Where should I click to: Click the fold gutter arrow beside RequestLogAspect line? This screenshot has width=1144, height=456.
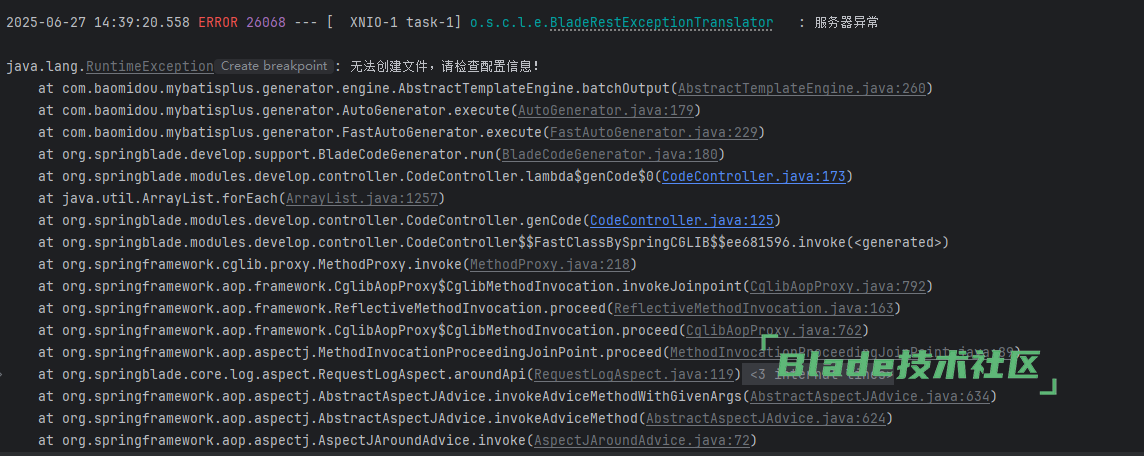[2, 374]
